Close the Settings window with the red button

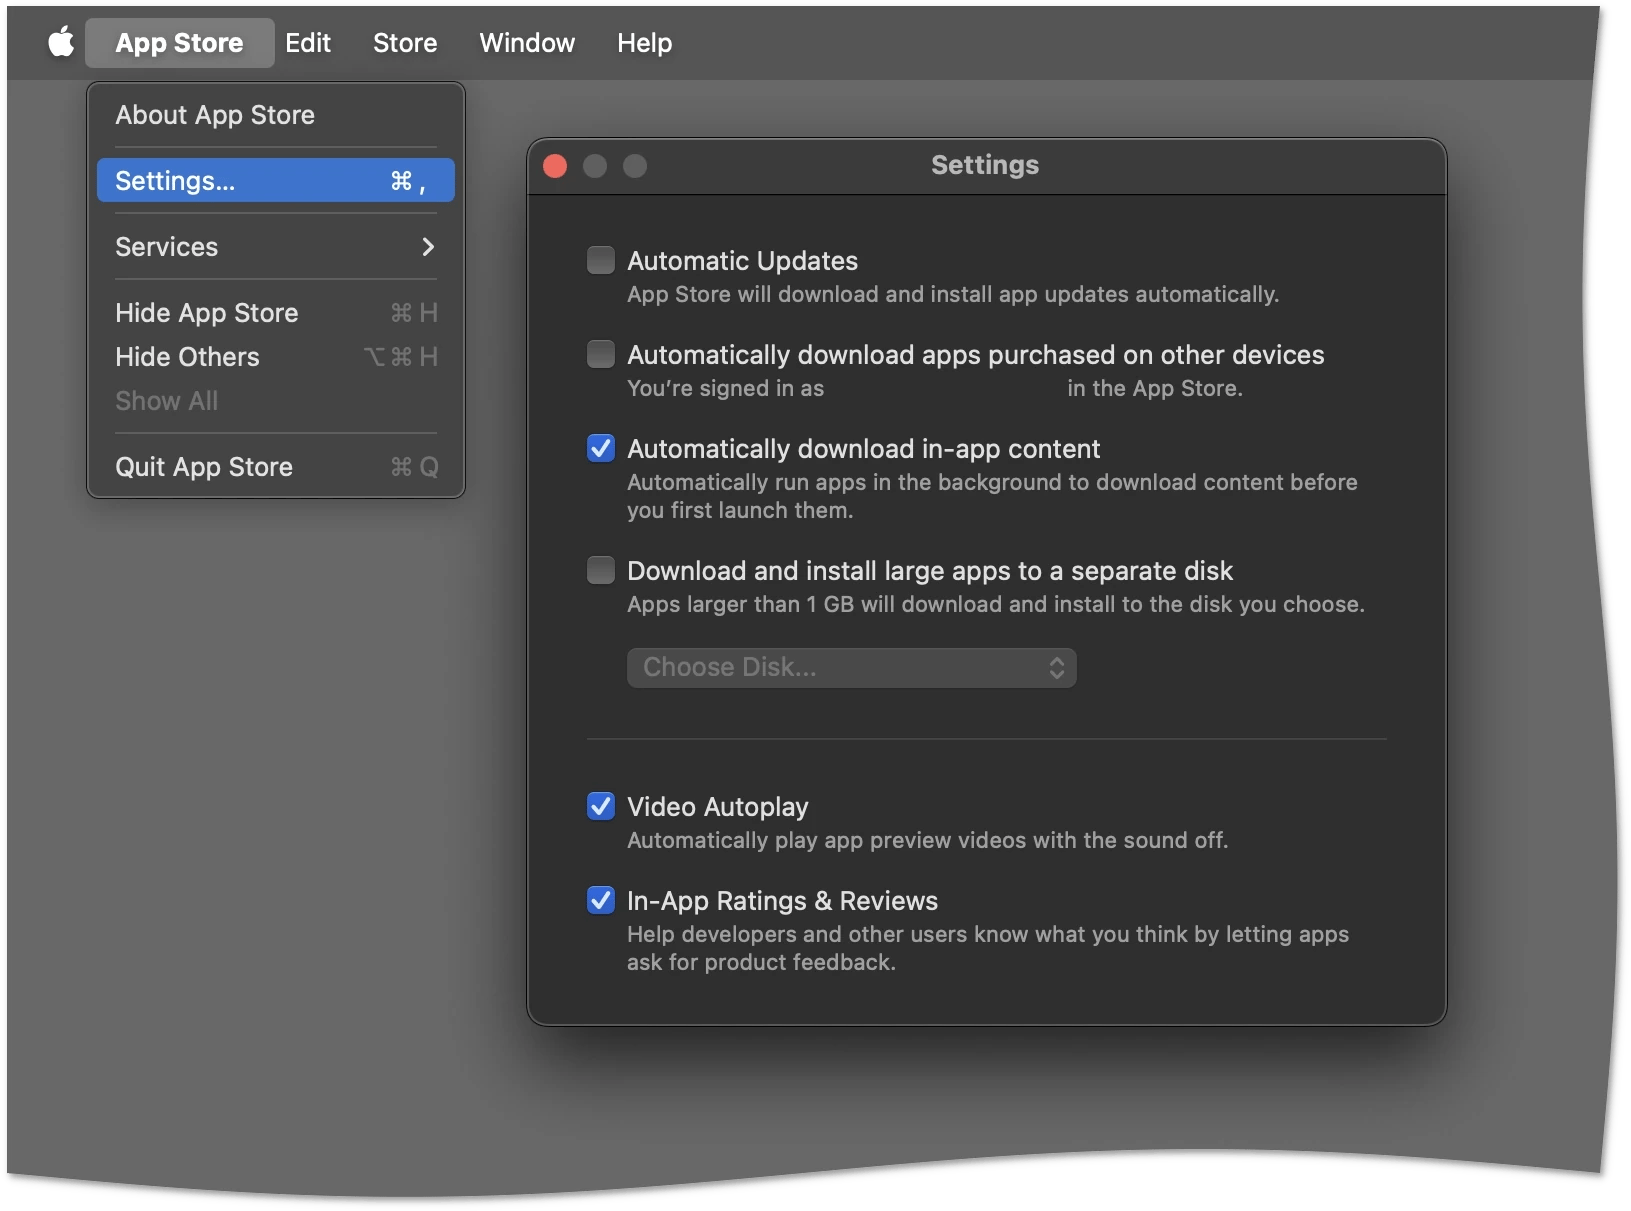(x=555, y=166)
